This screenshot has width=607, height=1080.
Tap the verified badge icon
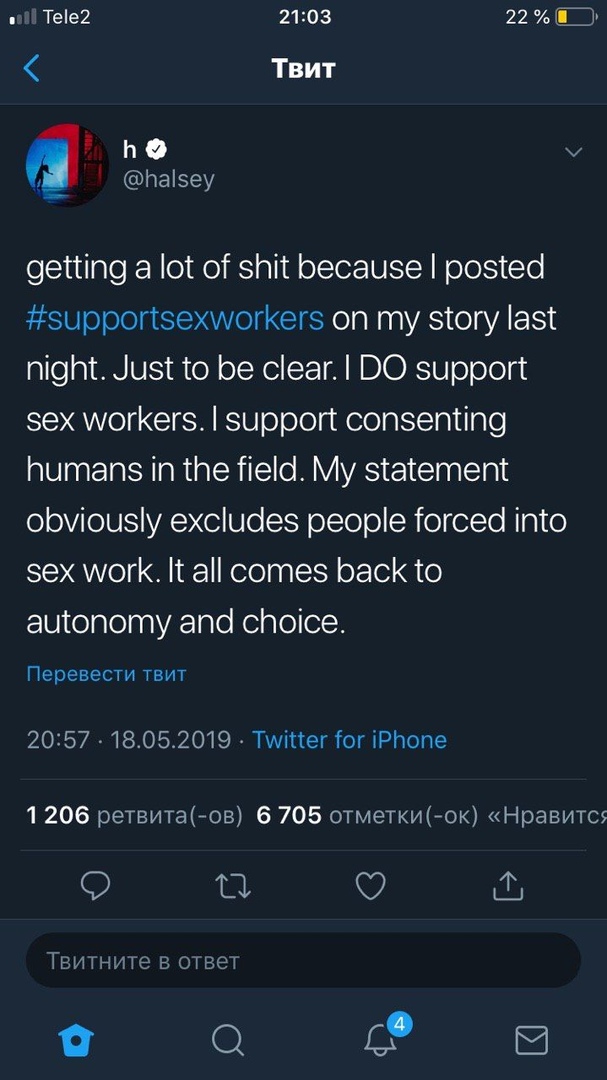(x=158, y=150)
